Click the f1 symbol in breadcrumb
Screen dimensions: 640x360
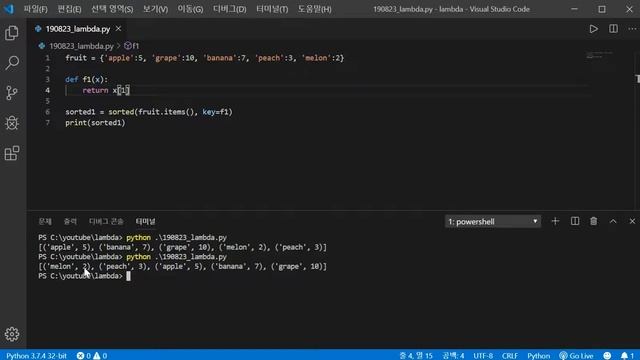pos(132,46)
